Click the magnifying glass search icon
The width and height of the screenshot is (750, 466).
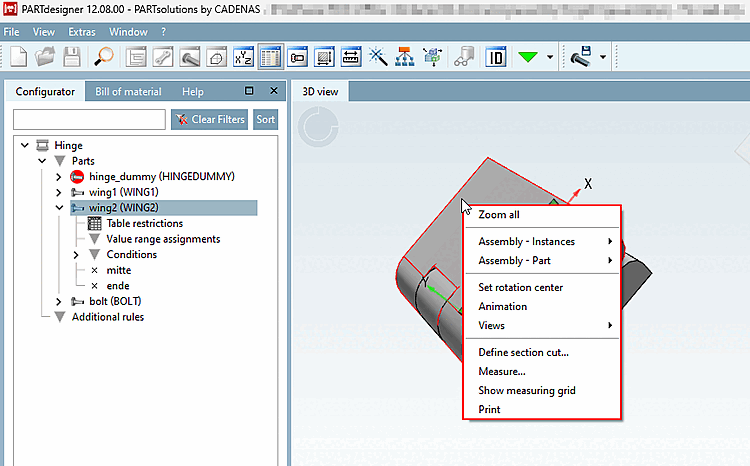coord(103,57)
